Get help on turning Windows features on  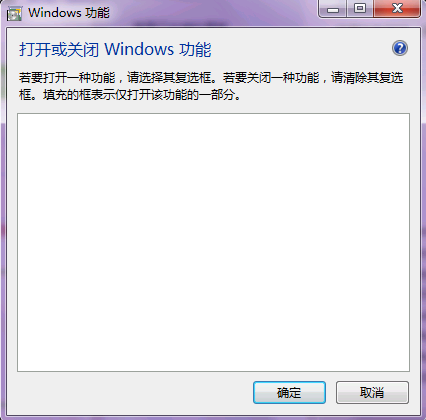pos(400,48)
